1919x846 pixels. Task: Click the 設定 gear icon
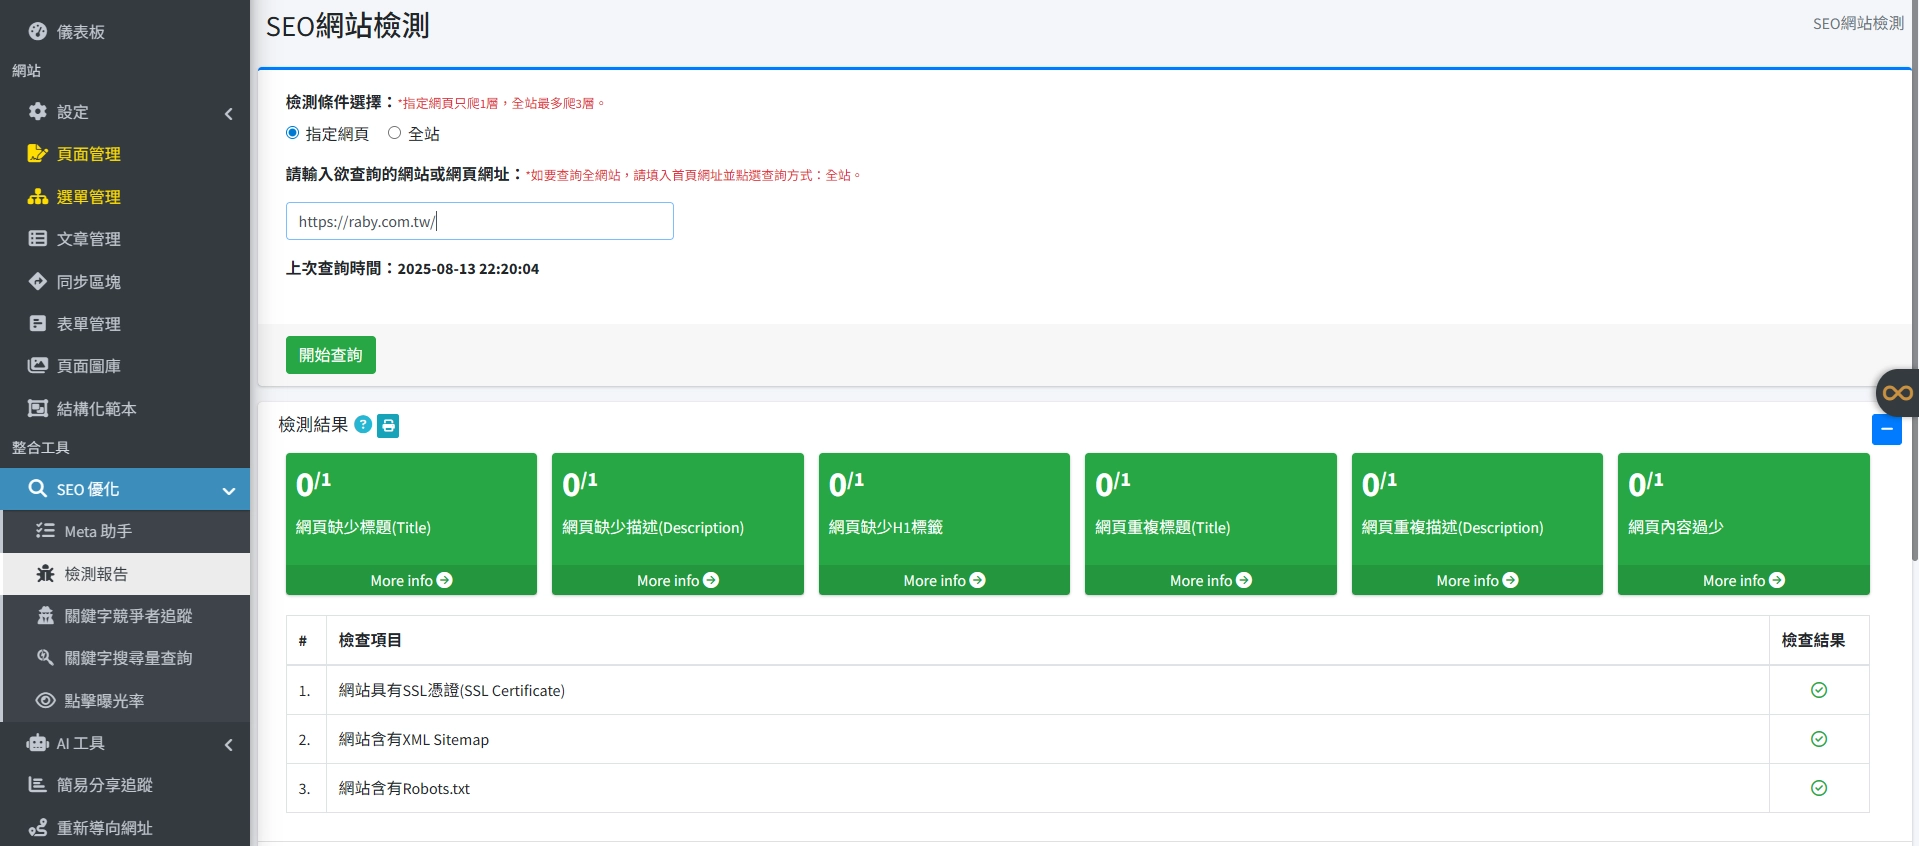point(38,111)
